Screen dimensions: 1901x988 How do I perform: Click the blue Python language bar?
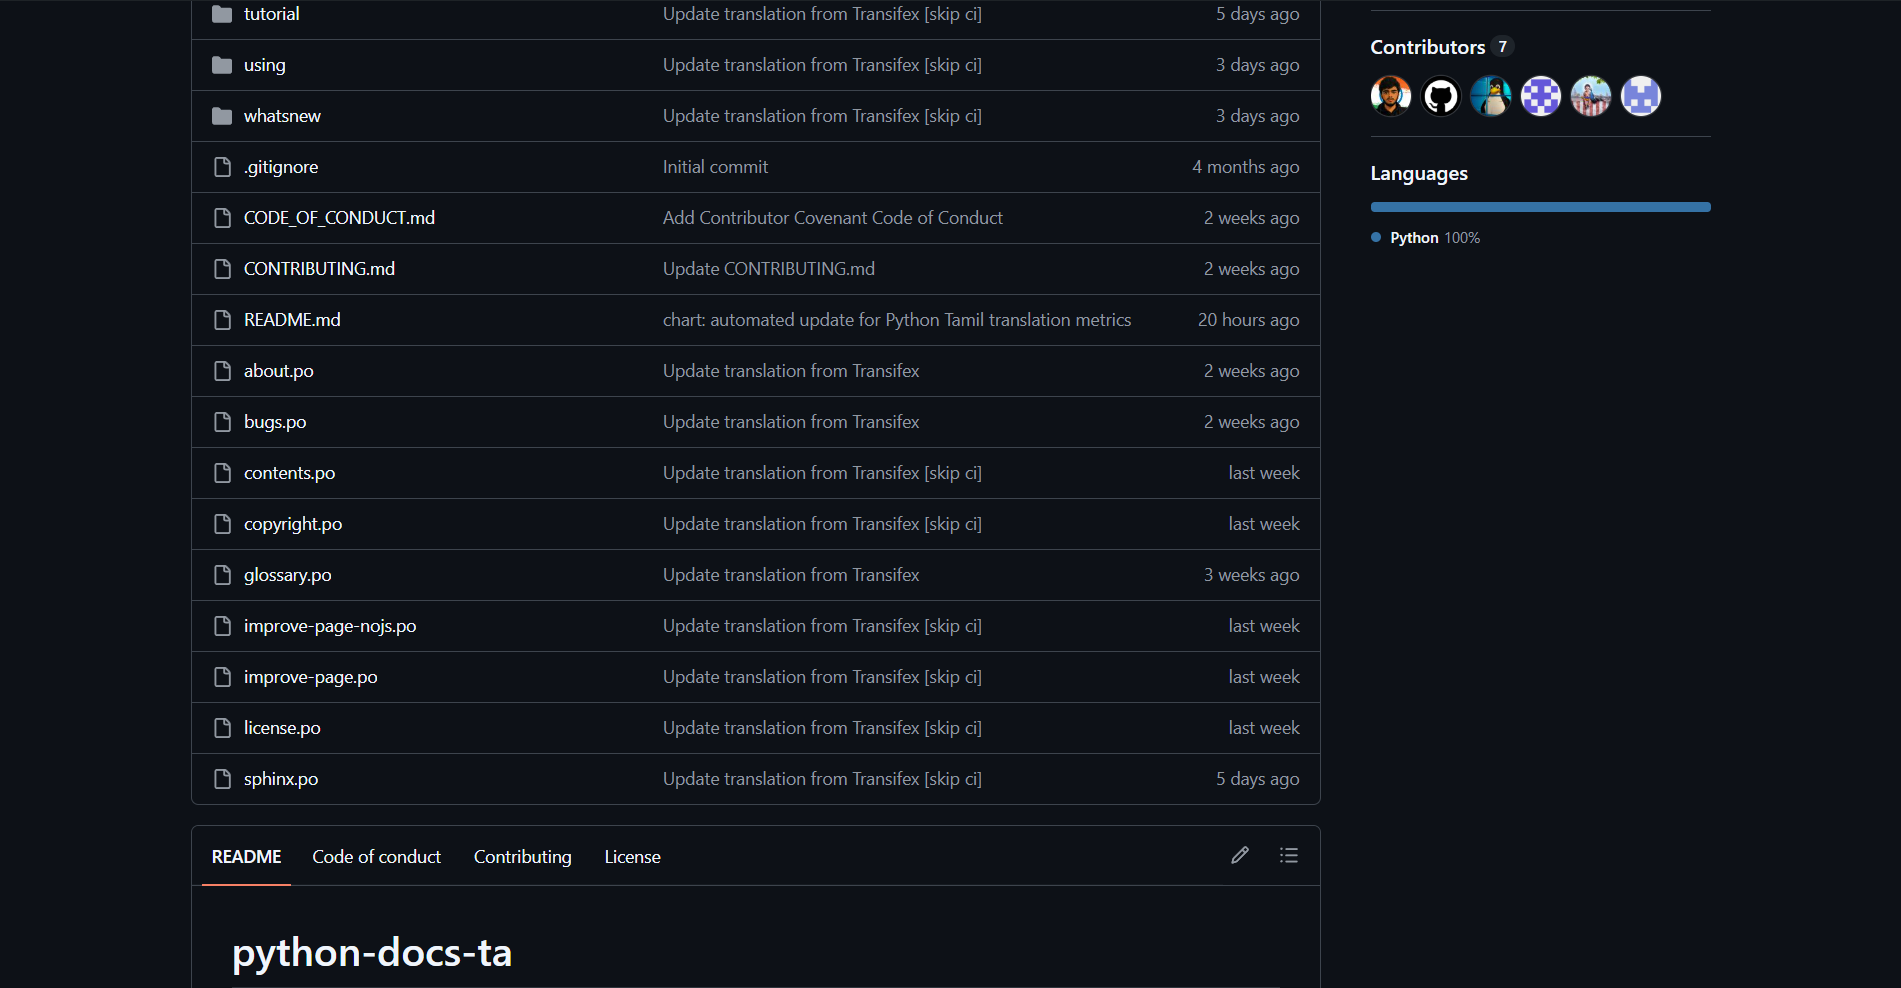tap(1540, 207)
